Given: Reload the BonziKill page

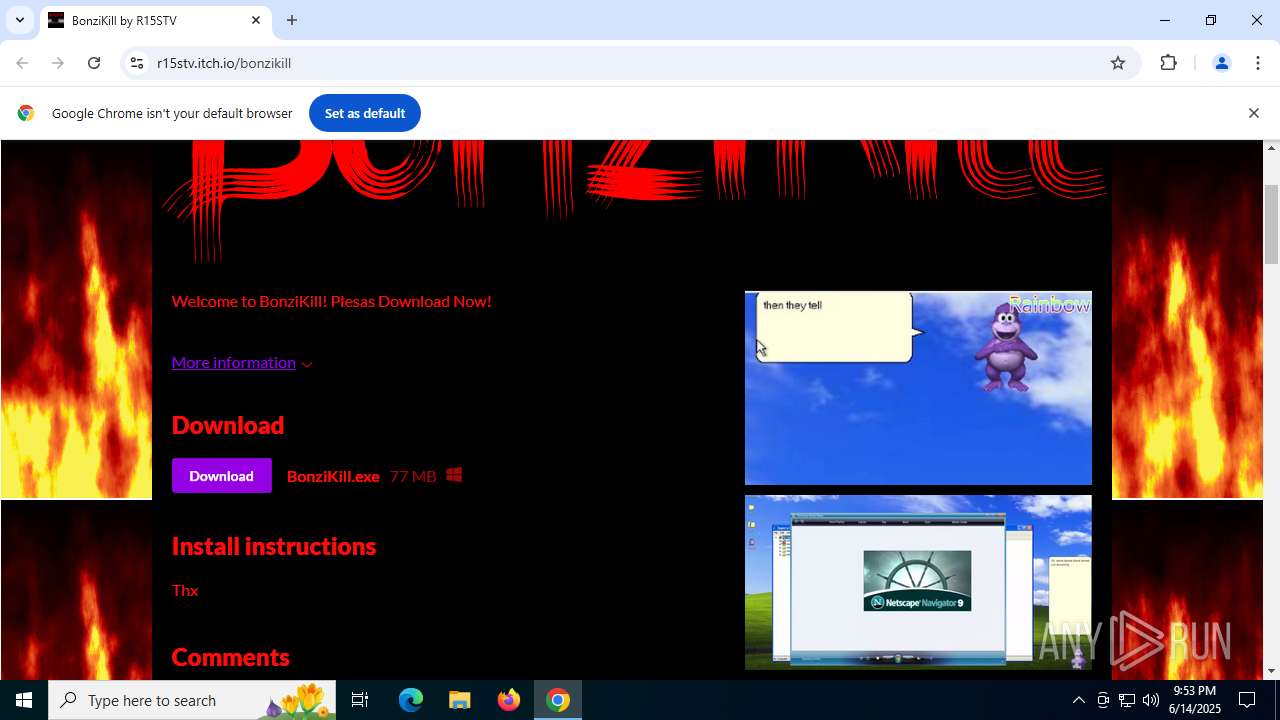Looking at the screenshot, I should 94,63.
